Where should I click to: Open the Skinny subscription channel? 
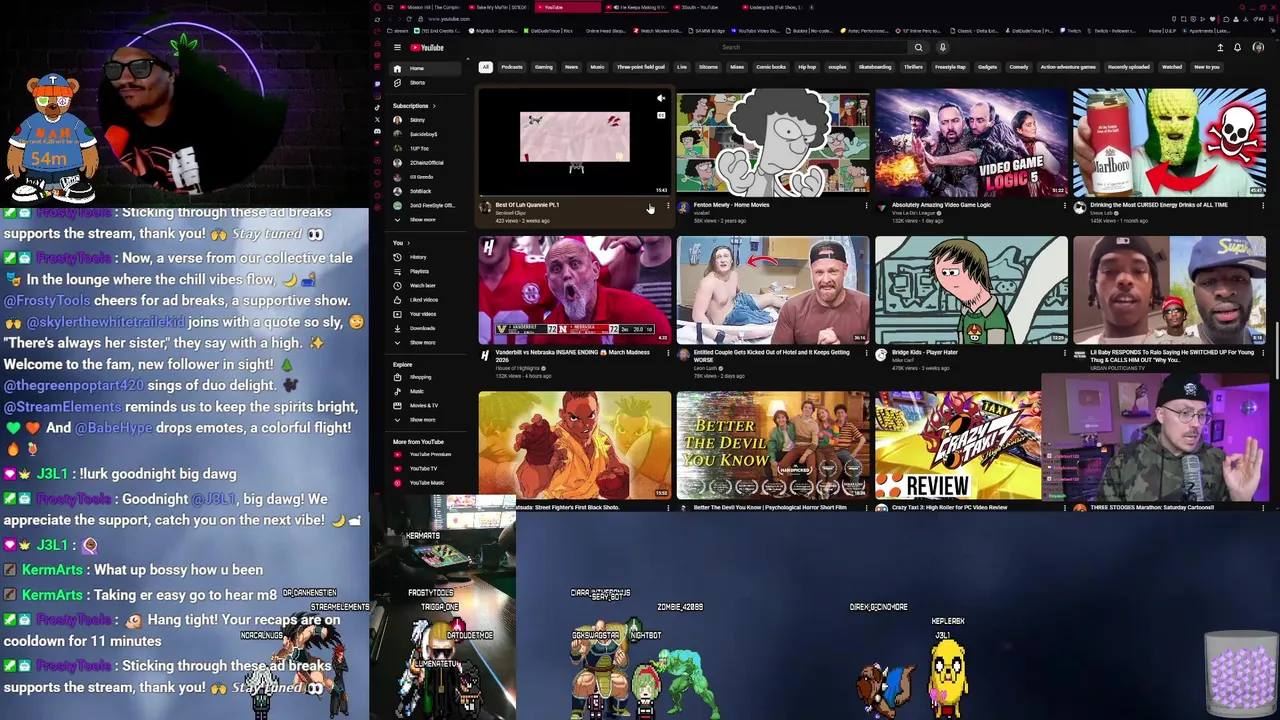[x=426, y=120]
